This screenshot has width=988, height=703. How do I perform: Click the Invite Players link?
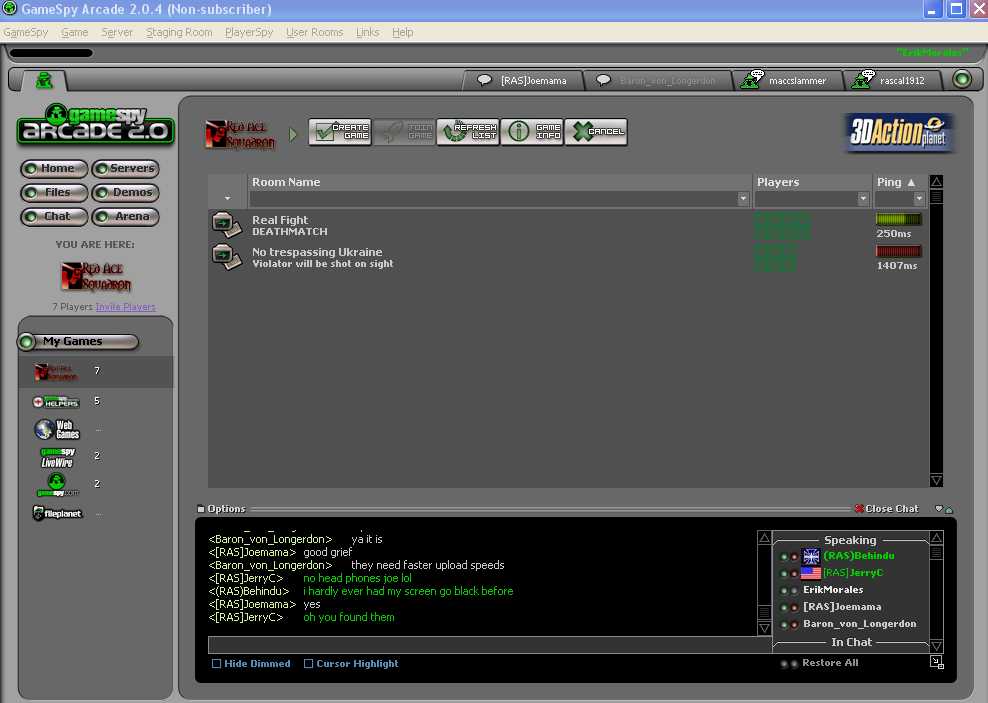[x=125, y=307]
